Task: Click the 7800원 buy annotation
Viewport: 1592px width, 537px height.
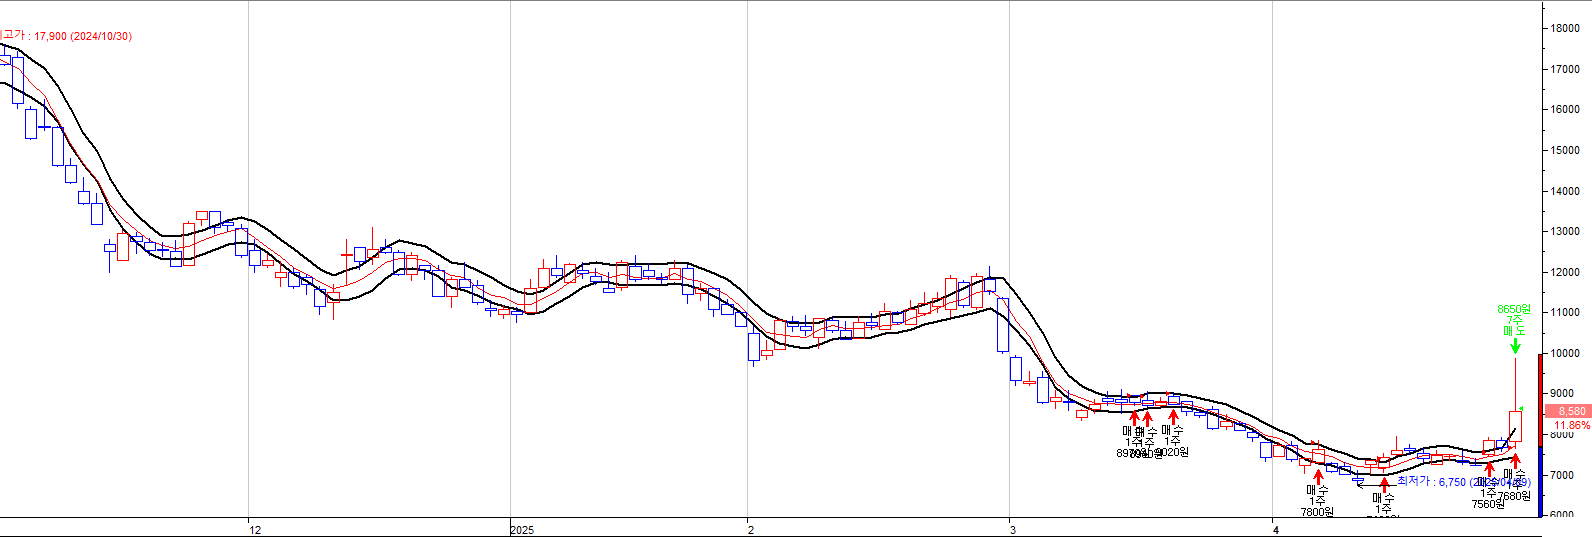Action: click(x=1317, y=512)
